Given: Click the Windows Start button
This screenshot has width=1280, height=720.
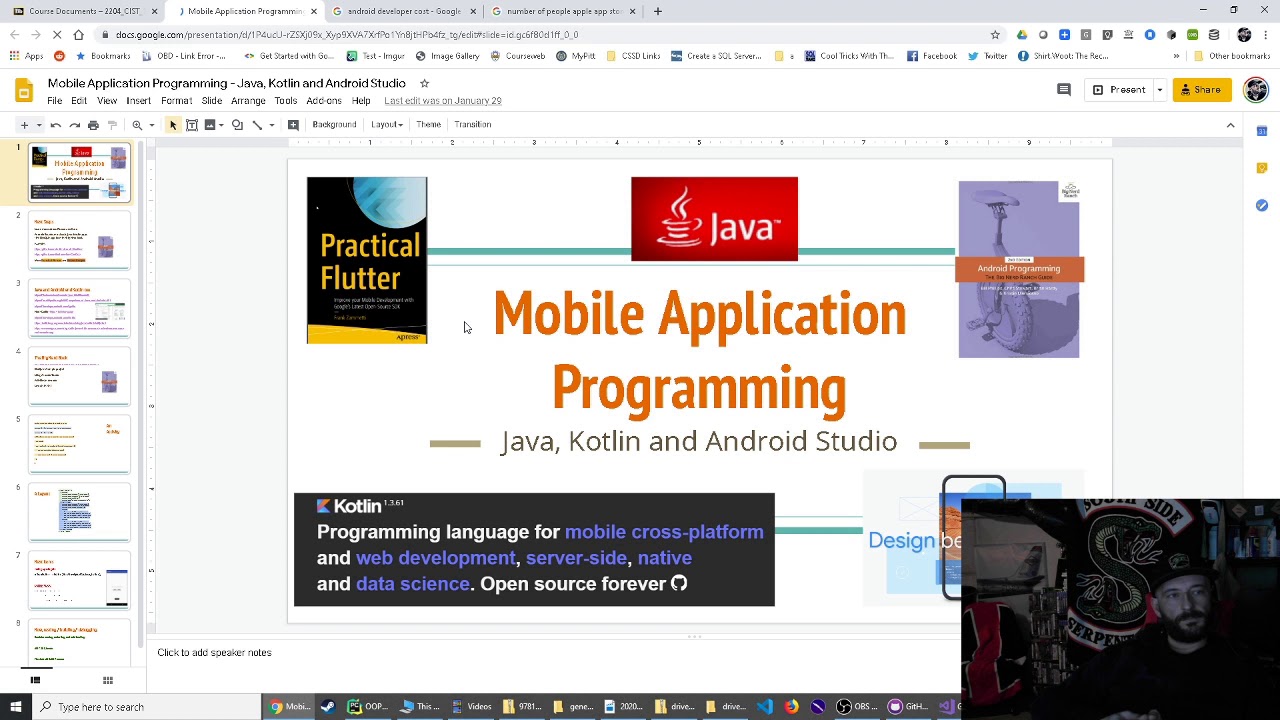Looking at the screenshot, I should tap(15, 707).
